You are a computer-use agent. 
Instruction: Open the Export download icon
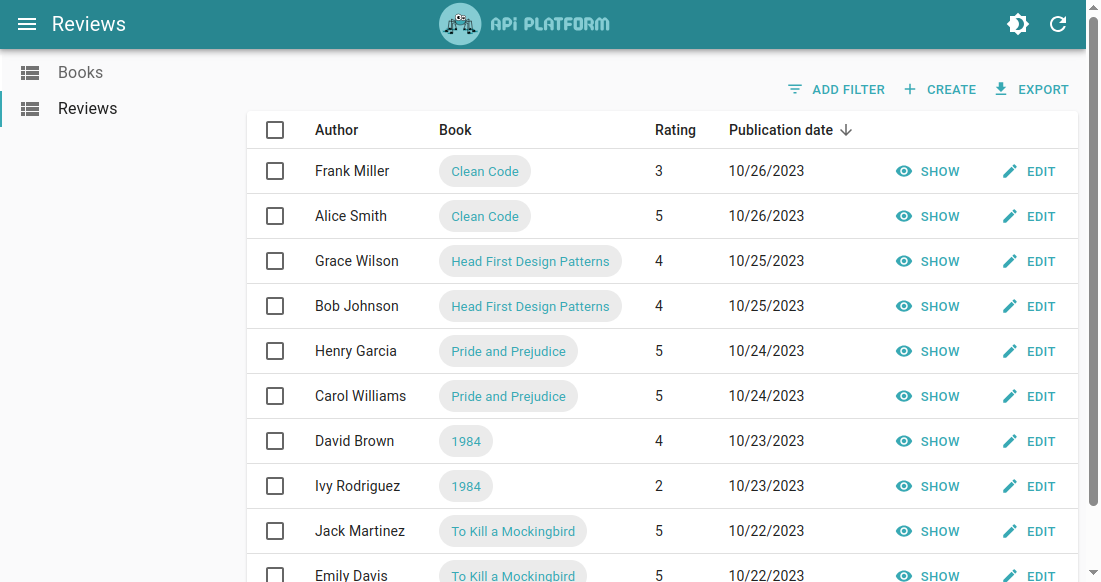point(1000,89)
